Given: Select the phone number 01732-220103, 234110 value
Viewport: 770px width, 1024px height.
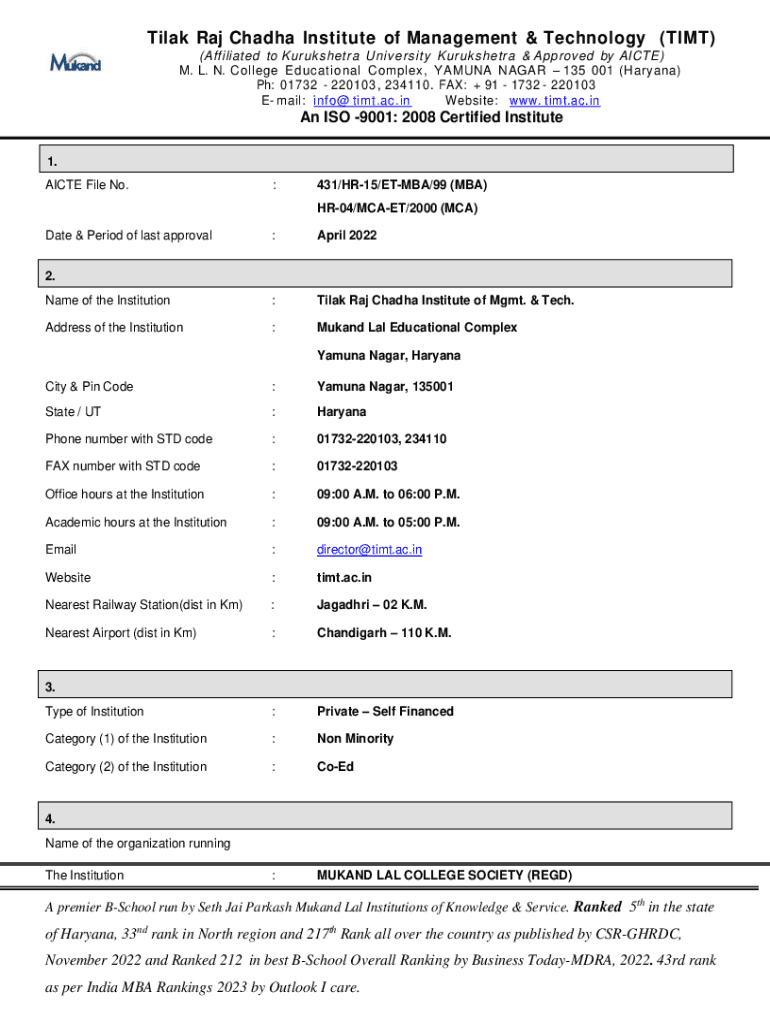Looking at the screenshot, I should (x=381, y=439).
